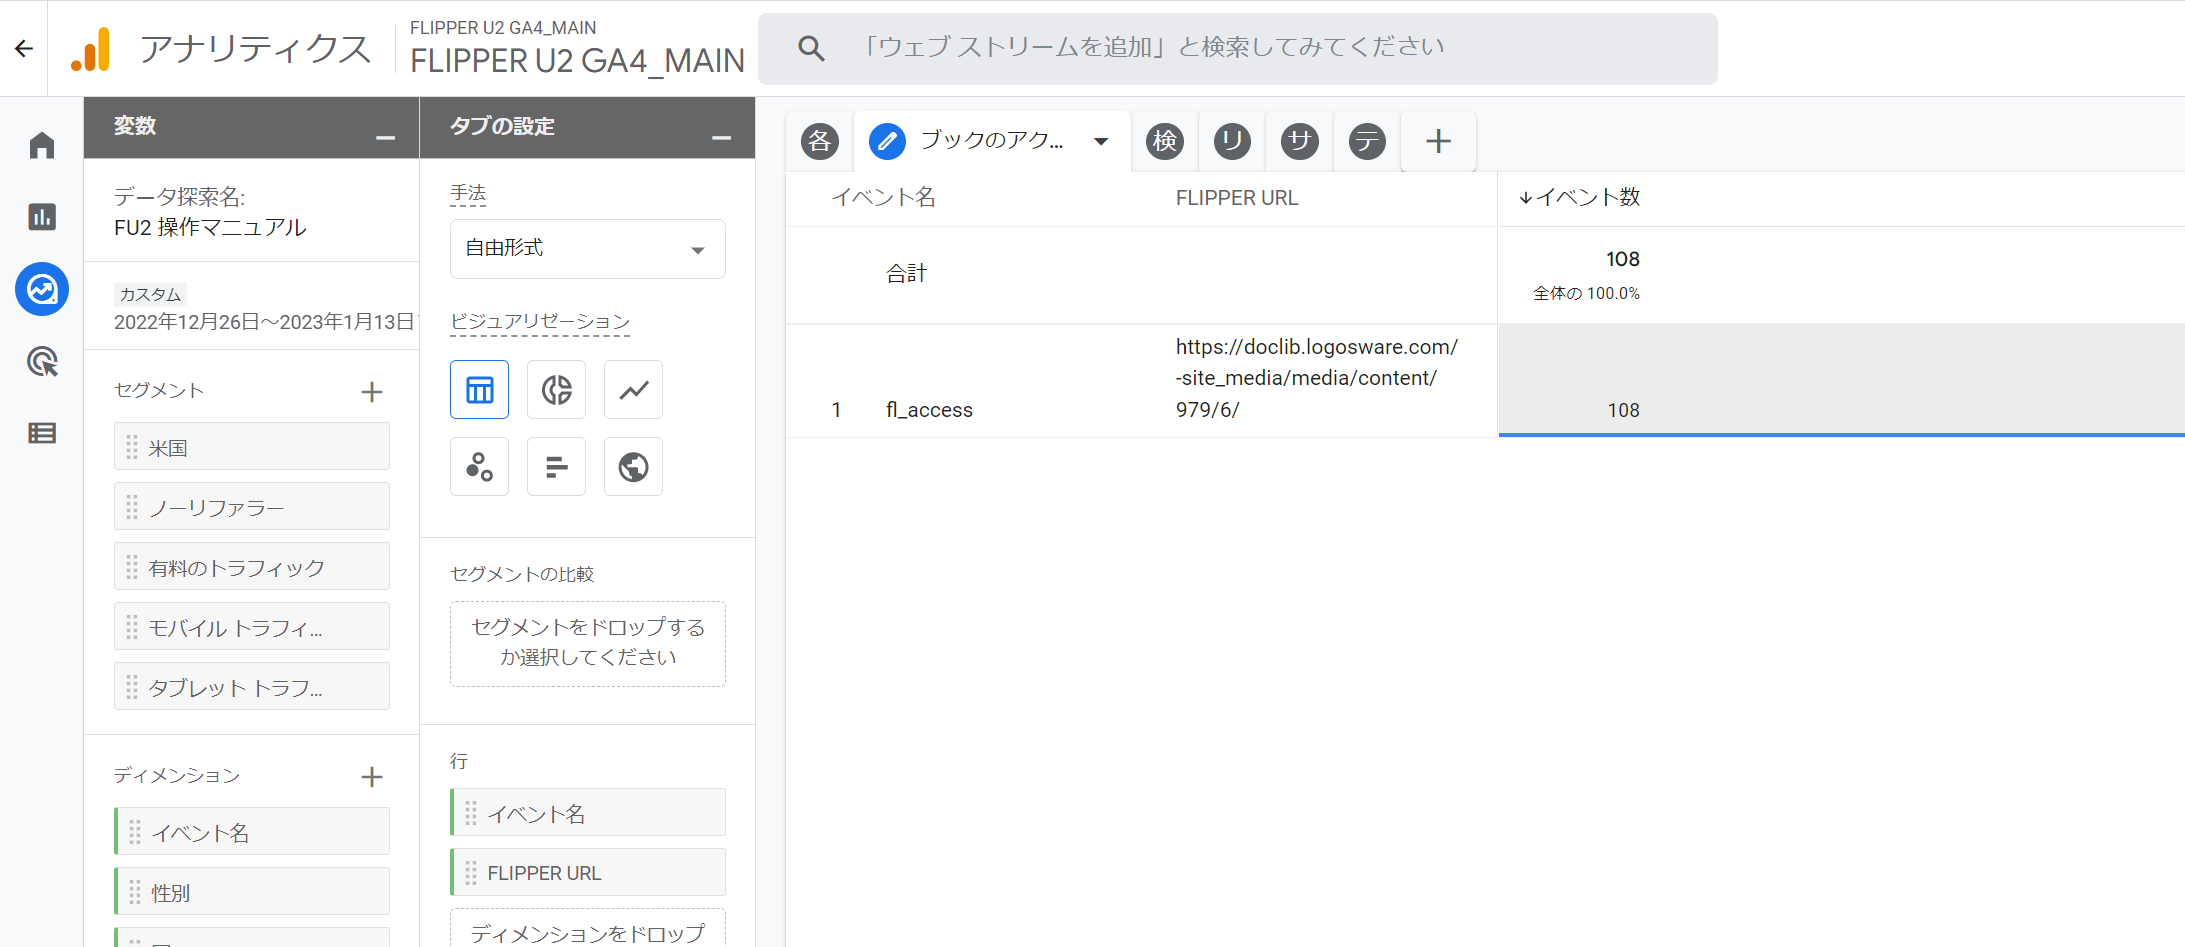The height and width of the screenshot is (947, 2185).
Task: Click FLIPPER URL table column header
Action: 1237,198
